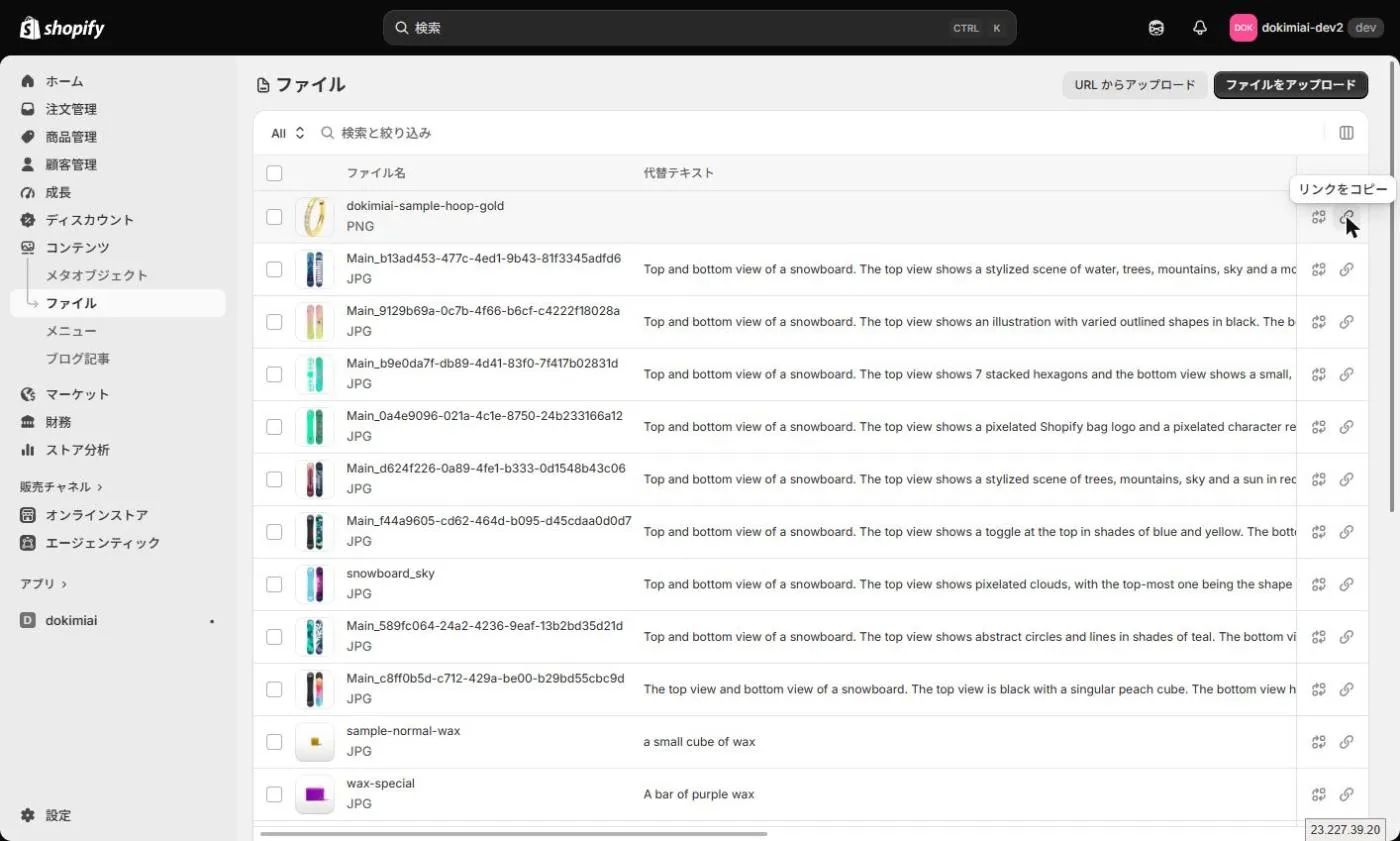Image resolution: width=1400 pixels, height=841 pixels.
Task: Open the All view dropdown
Action: pos(288,133)
